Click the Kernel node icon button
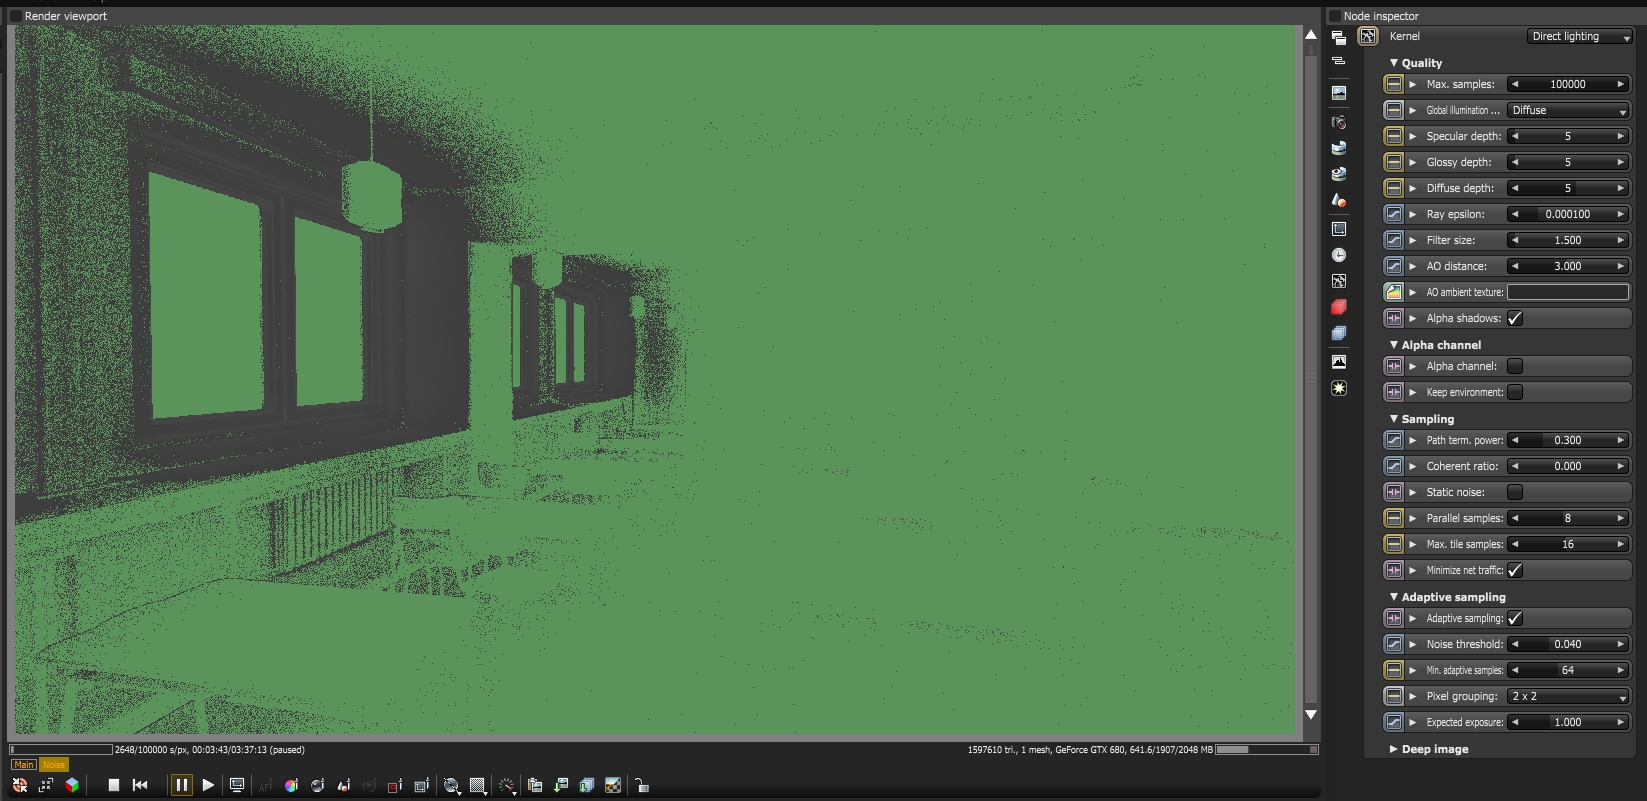1647x801 pixels. coord(1368,36)
